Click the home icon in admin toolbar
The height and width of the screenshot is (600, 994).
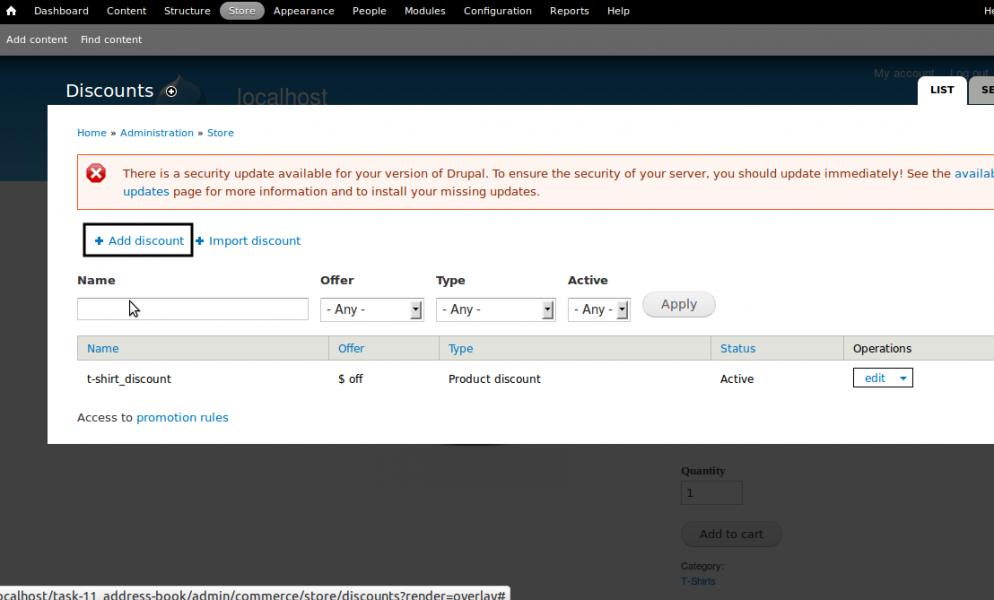(11, 11)
